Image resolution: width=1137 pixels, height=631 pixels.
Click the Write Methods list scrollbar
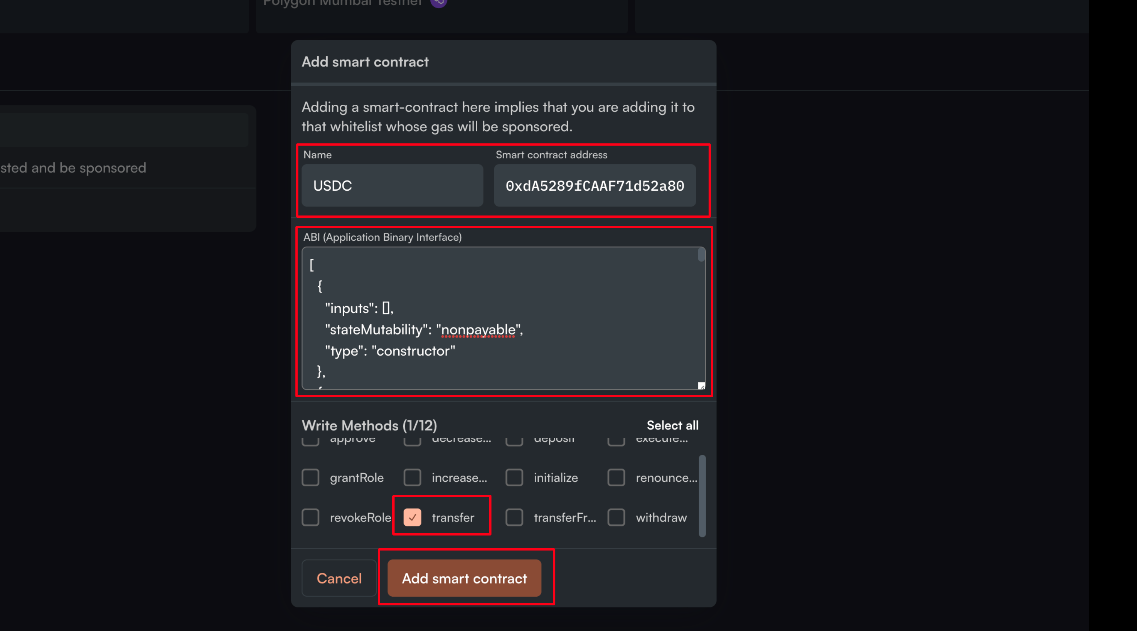tap(701, 495)
